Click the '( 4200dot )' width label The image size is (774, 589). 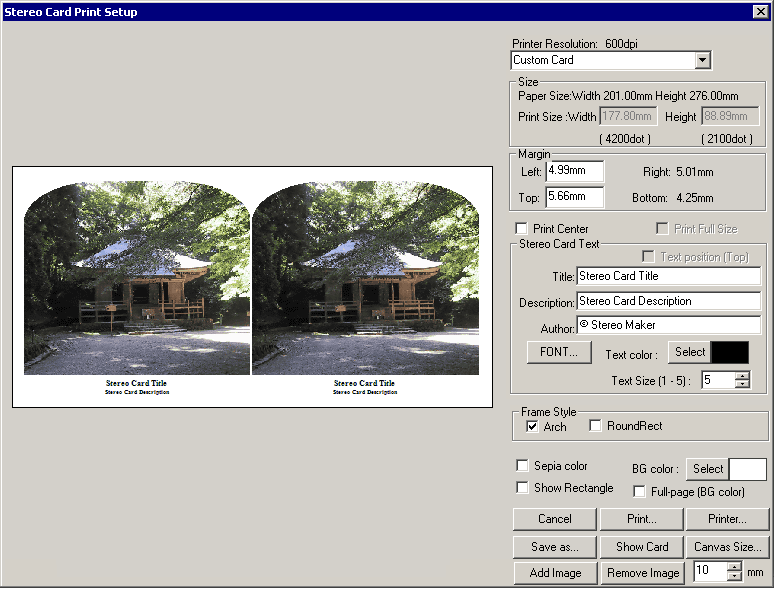pyautogui.click(x=625, y=139)
